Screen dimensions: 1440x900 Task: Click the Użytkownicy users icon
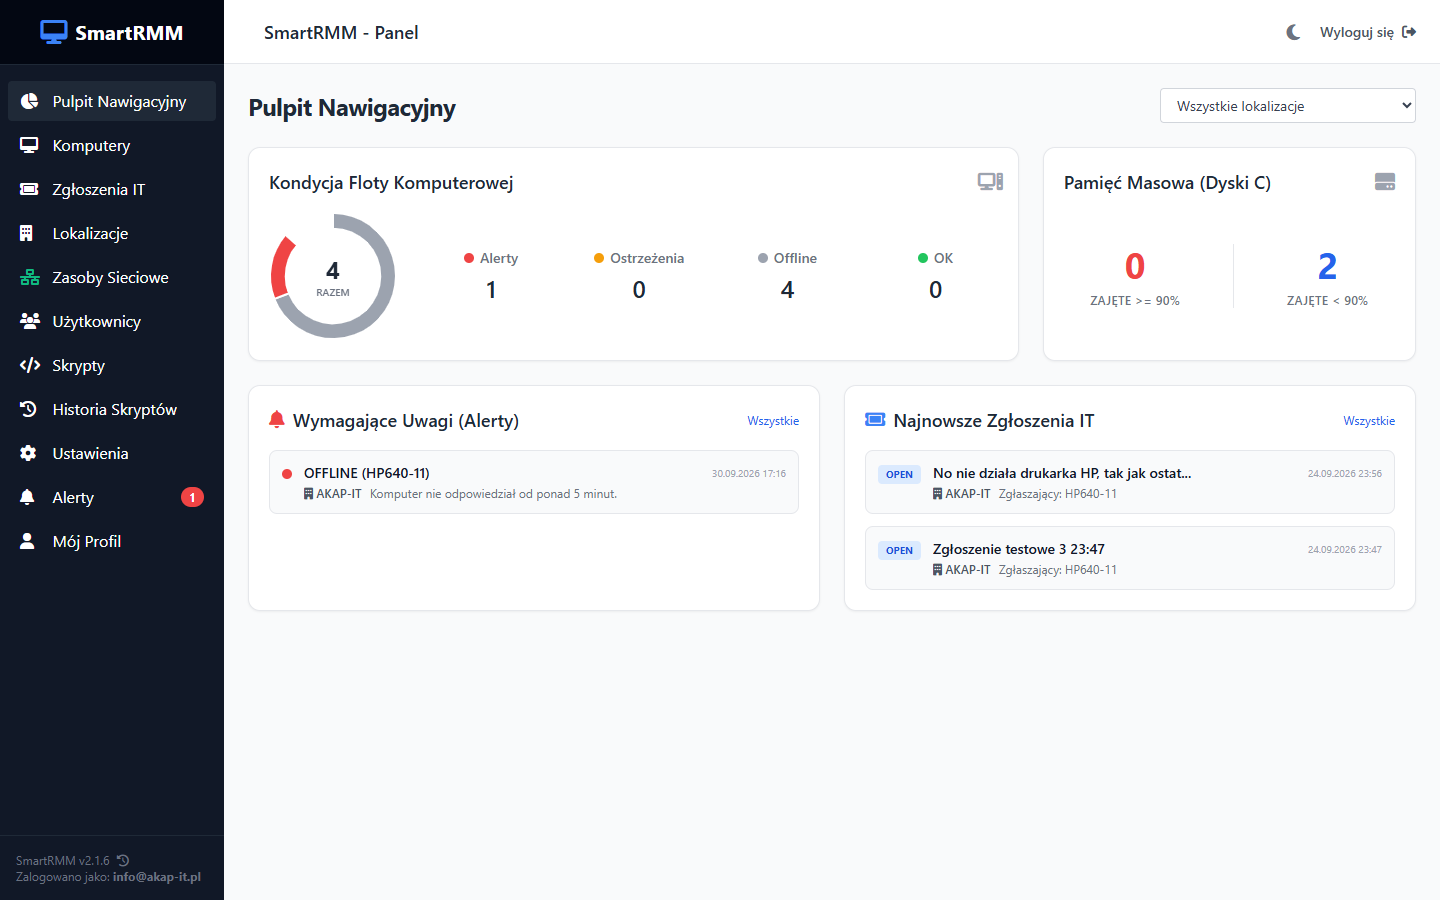point(30,321)
